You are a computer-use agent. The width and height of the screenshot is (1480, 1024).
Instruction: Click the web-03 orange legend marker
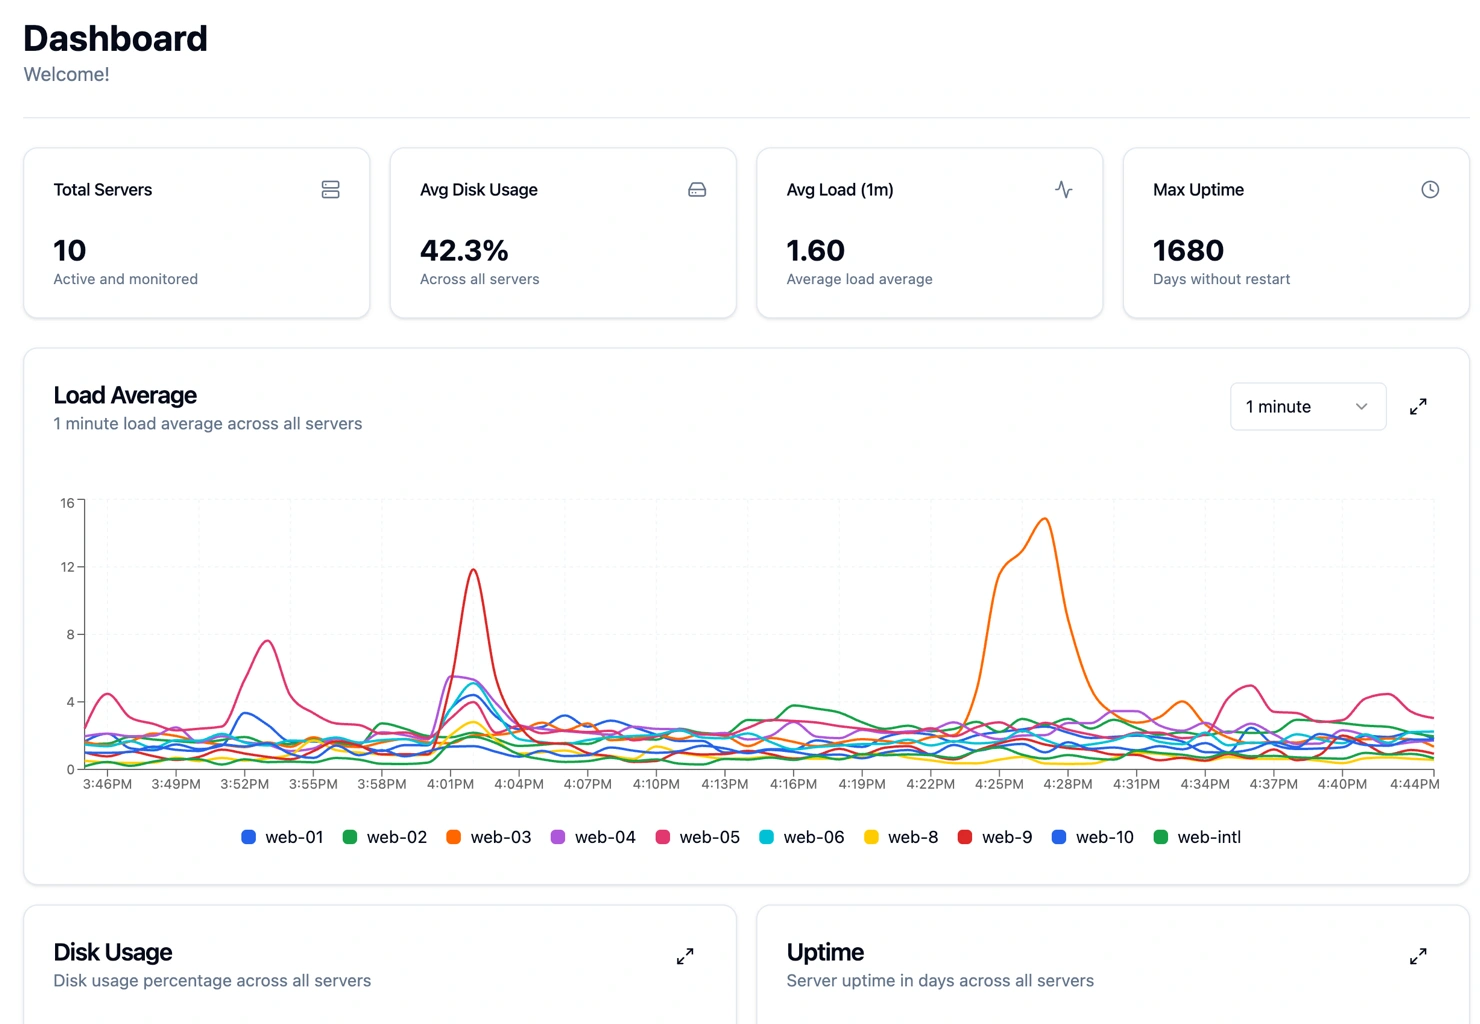(x=453, y=837)
